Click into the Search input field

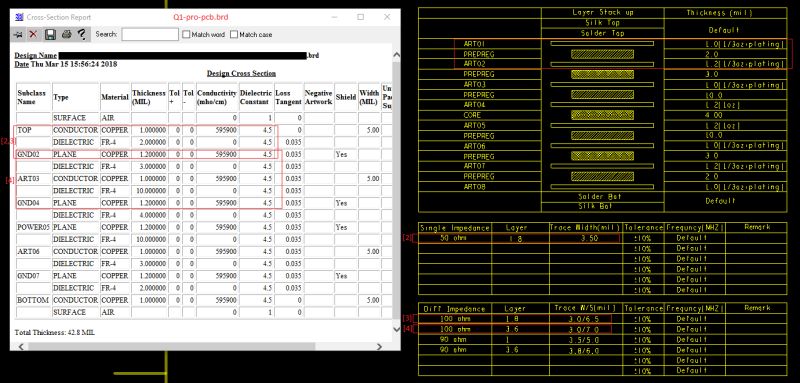150,35
